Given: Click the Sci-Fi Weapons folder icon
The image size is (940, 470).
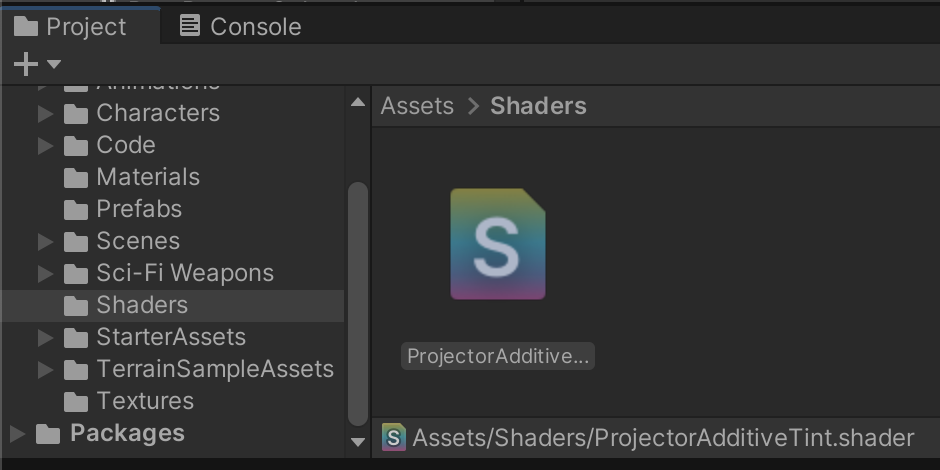Looking at the screenshot, I should point(76,274).
